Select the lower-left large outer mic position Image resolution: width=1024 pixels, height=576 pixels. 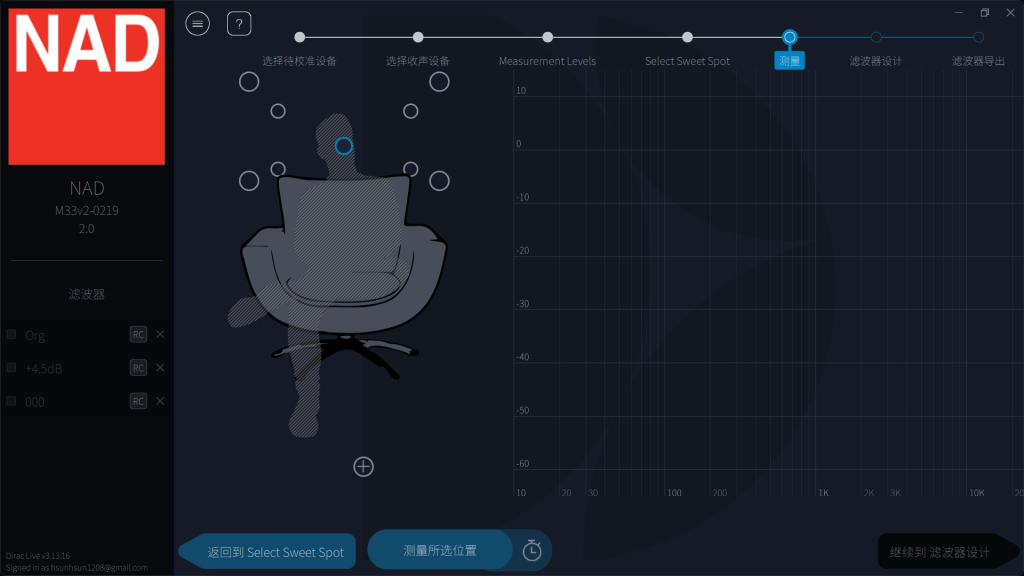coord(249,181)
